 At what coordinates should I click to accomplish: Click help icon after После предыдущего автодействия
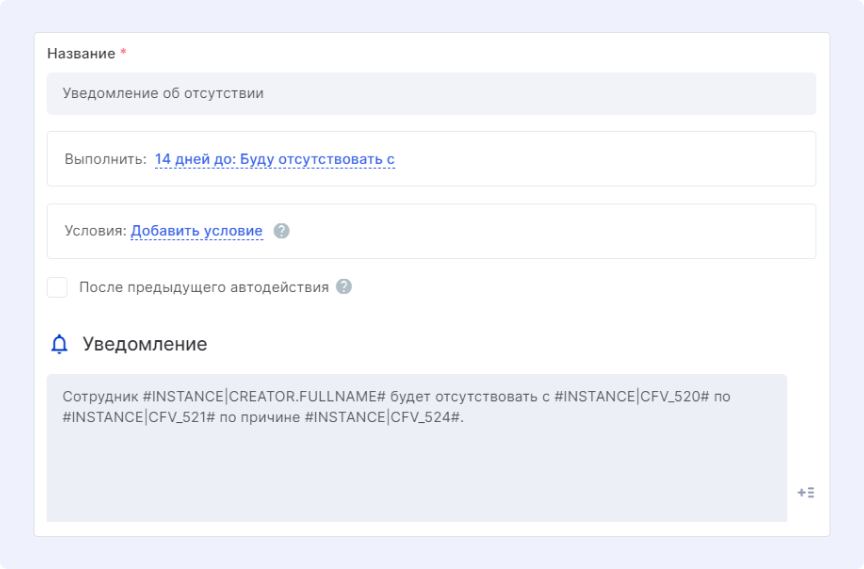pyautogui.click(x=344, y=287)
